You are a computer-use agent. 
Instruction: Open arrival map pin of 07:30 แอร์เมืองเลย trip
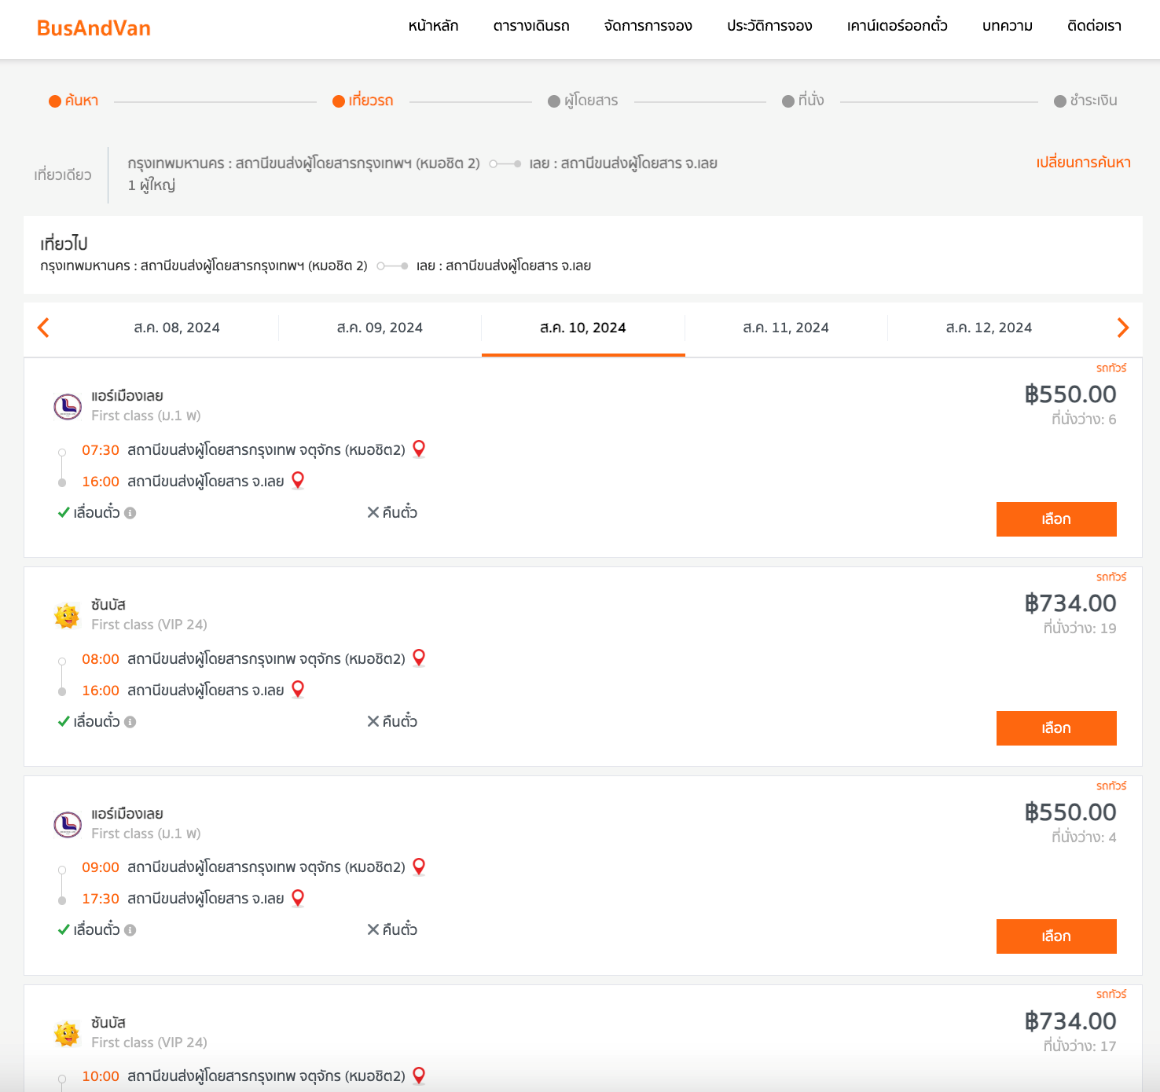[x=298, y=481]
